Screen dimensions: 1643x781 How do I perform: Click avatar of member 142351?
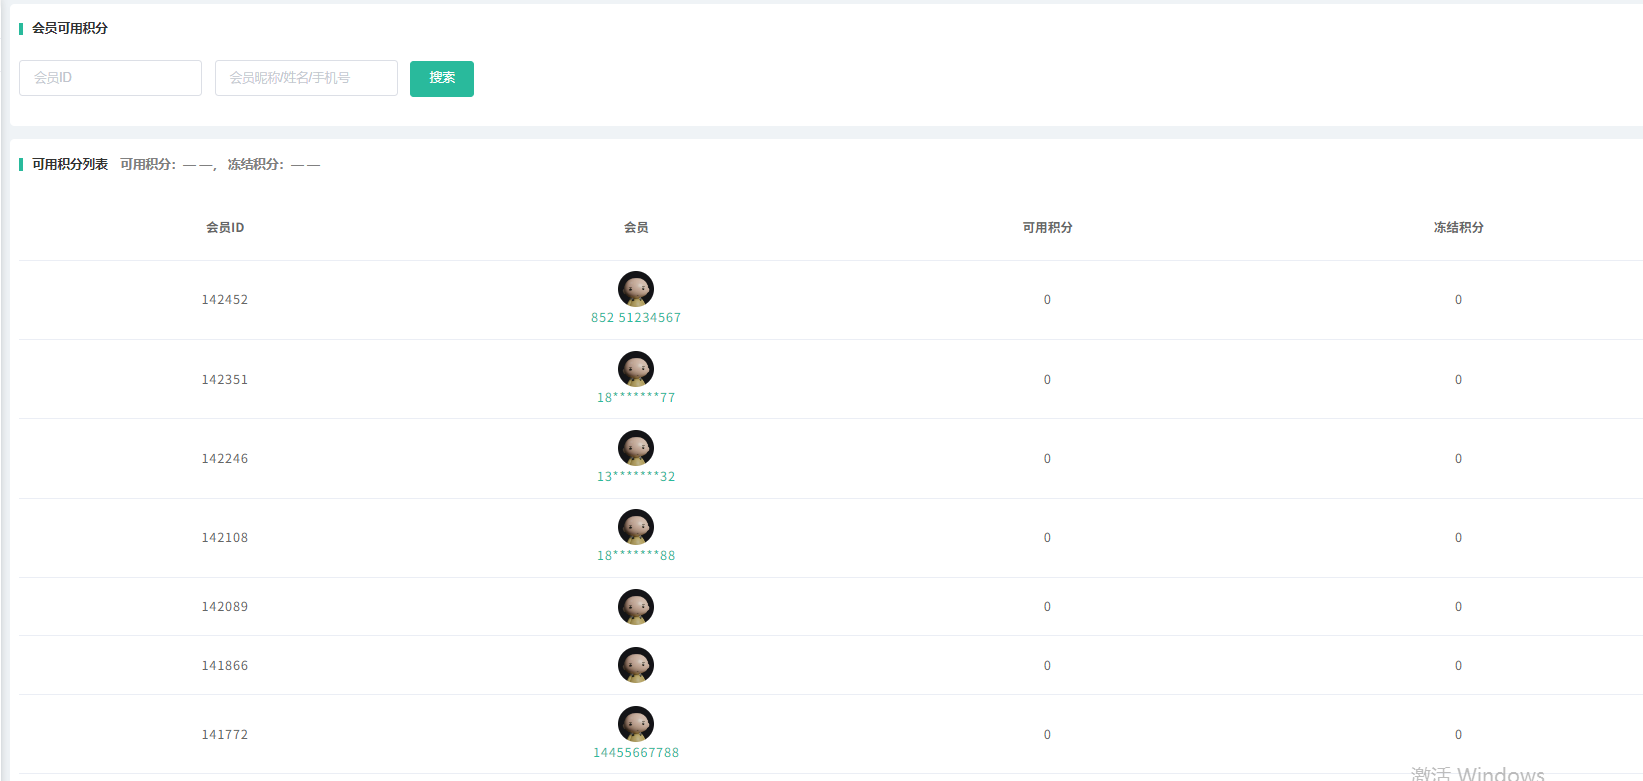636,369
